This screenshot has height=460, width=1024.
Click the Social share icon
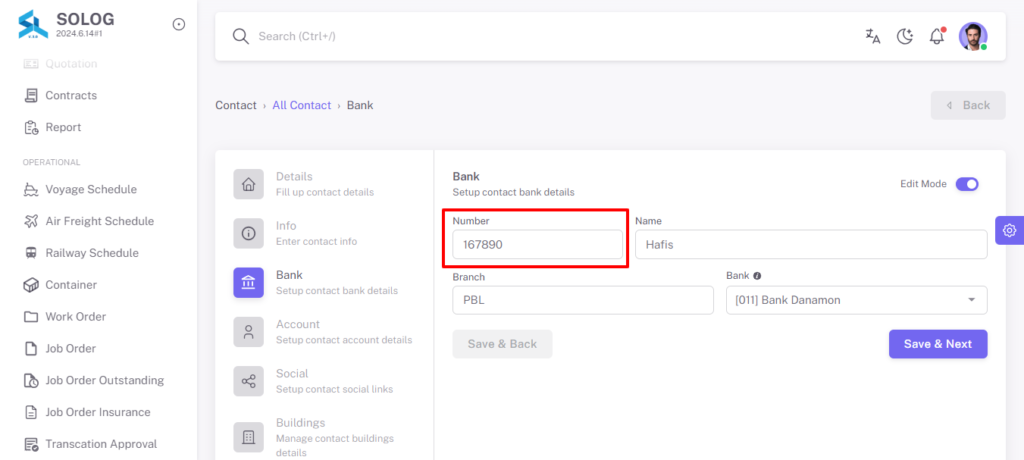click(249, 381)
